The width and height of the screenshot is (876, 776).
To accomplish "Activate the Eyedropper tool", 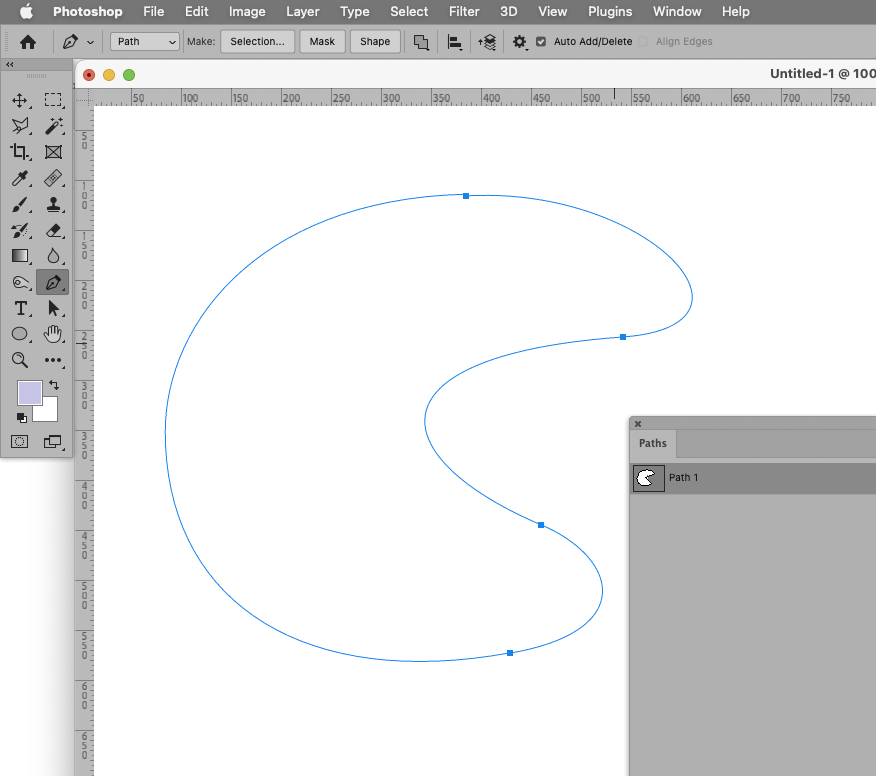I will pyautogui.click(x=20, y=178).
